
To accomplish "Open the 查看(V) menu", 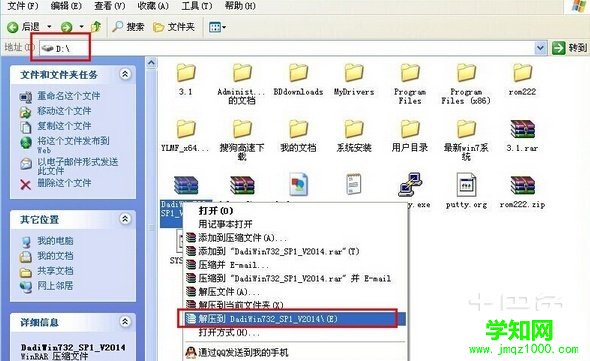I will [109, 6].
